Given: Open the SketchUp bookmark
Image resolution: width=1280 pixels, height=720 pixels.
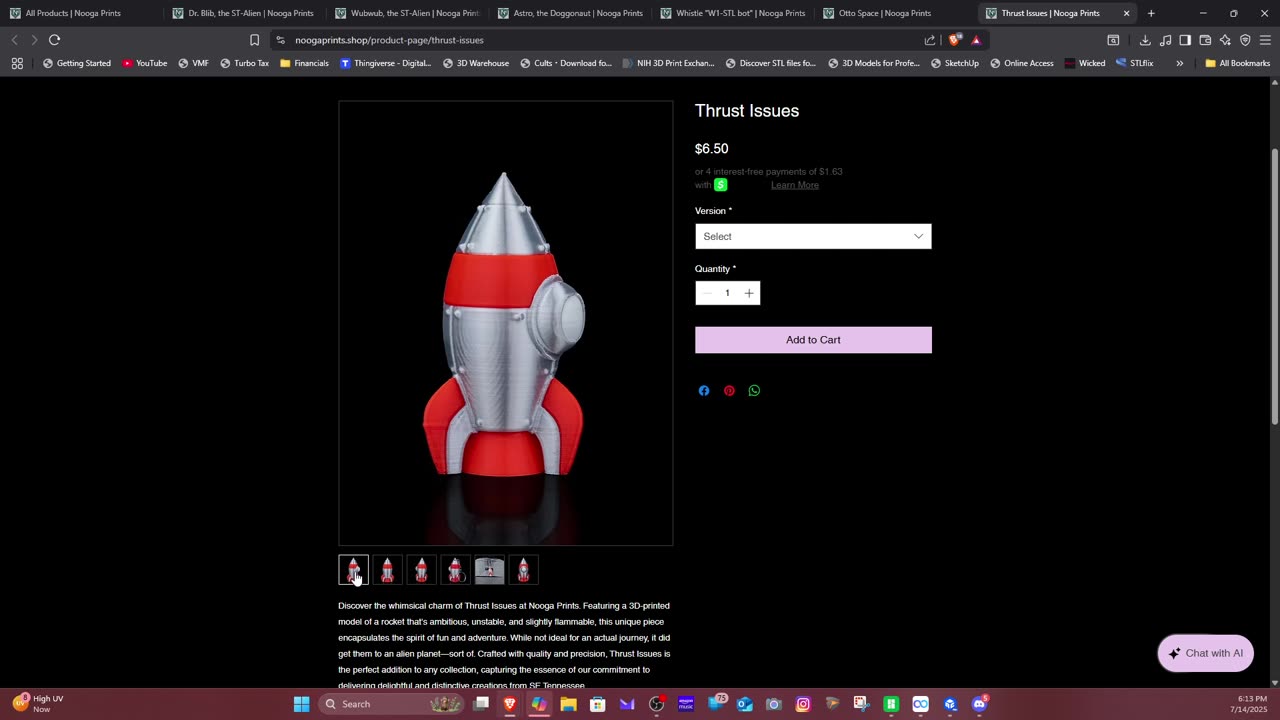Looking at the screenshot, I should click(x=954, y=63).
